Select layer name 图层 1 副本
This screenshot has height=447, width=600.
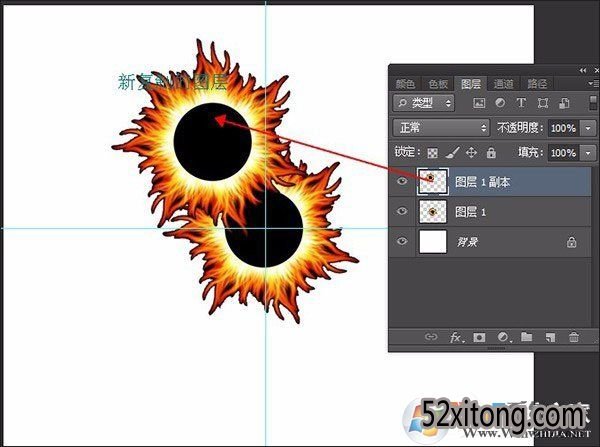[483, 182]
